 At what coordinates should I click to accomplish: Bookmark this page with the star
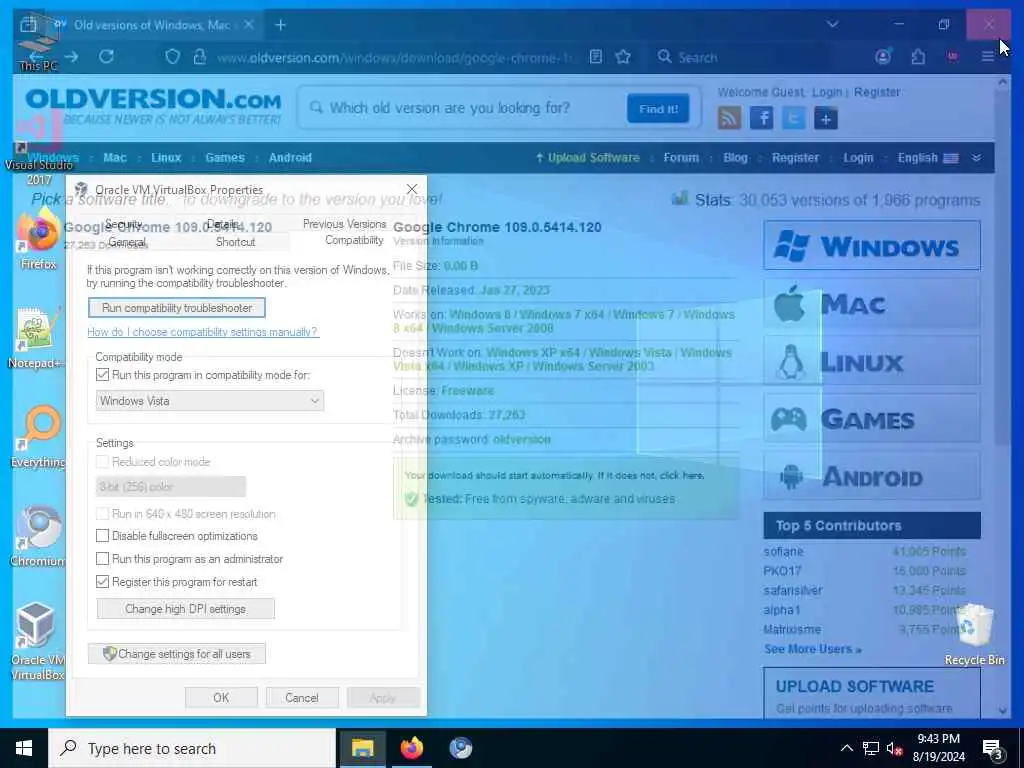[x=623, y=57]
